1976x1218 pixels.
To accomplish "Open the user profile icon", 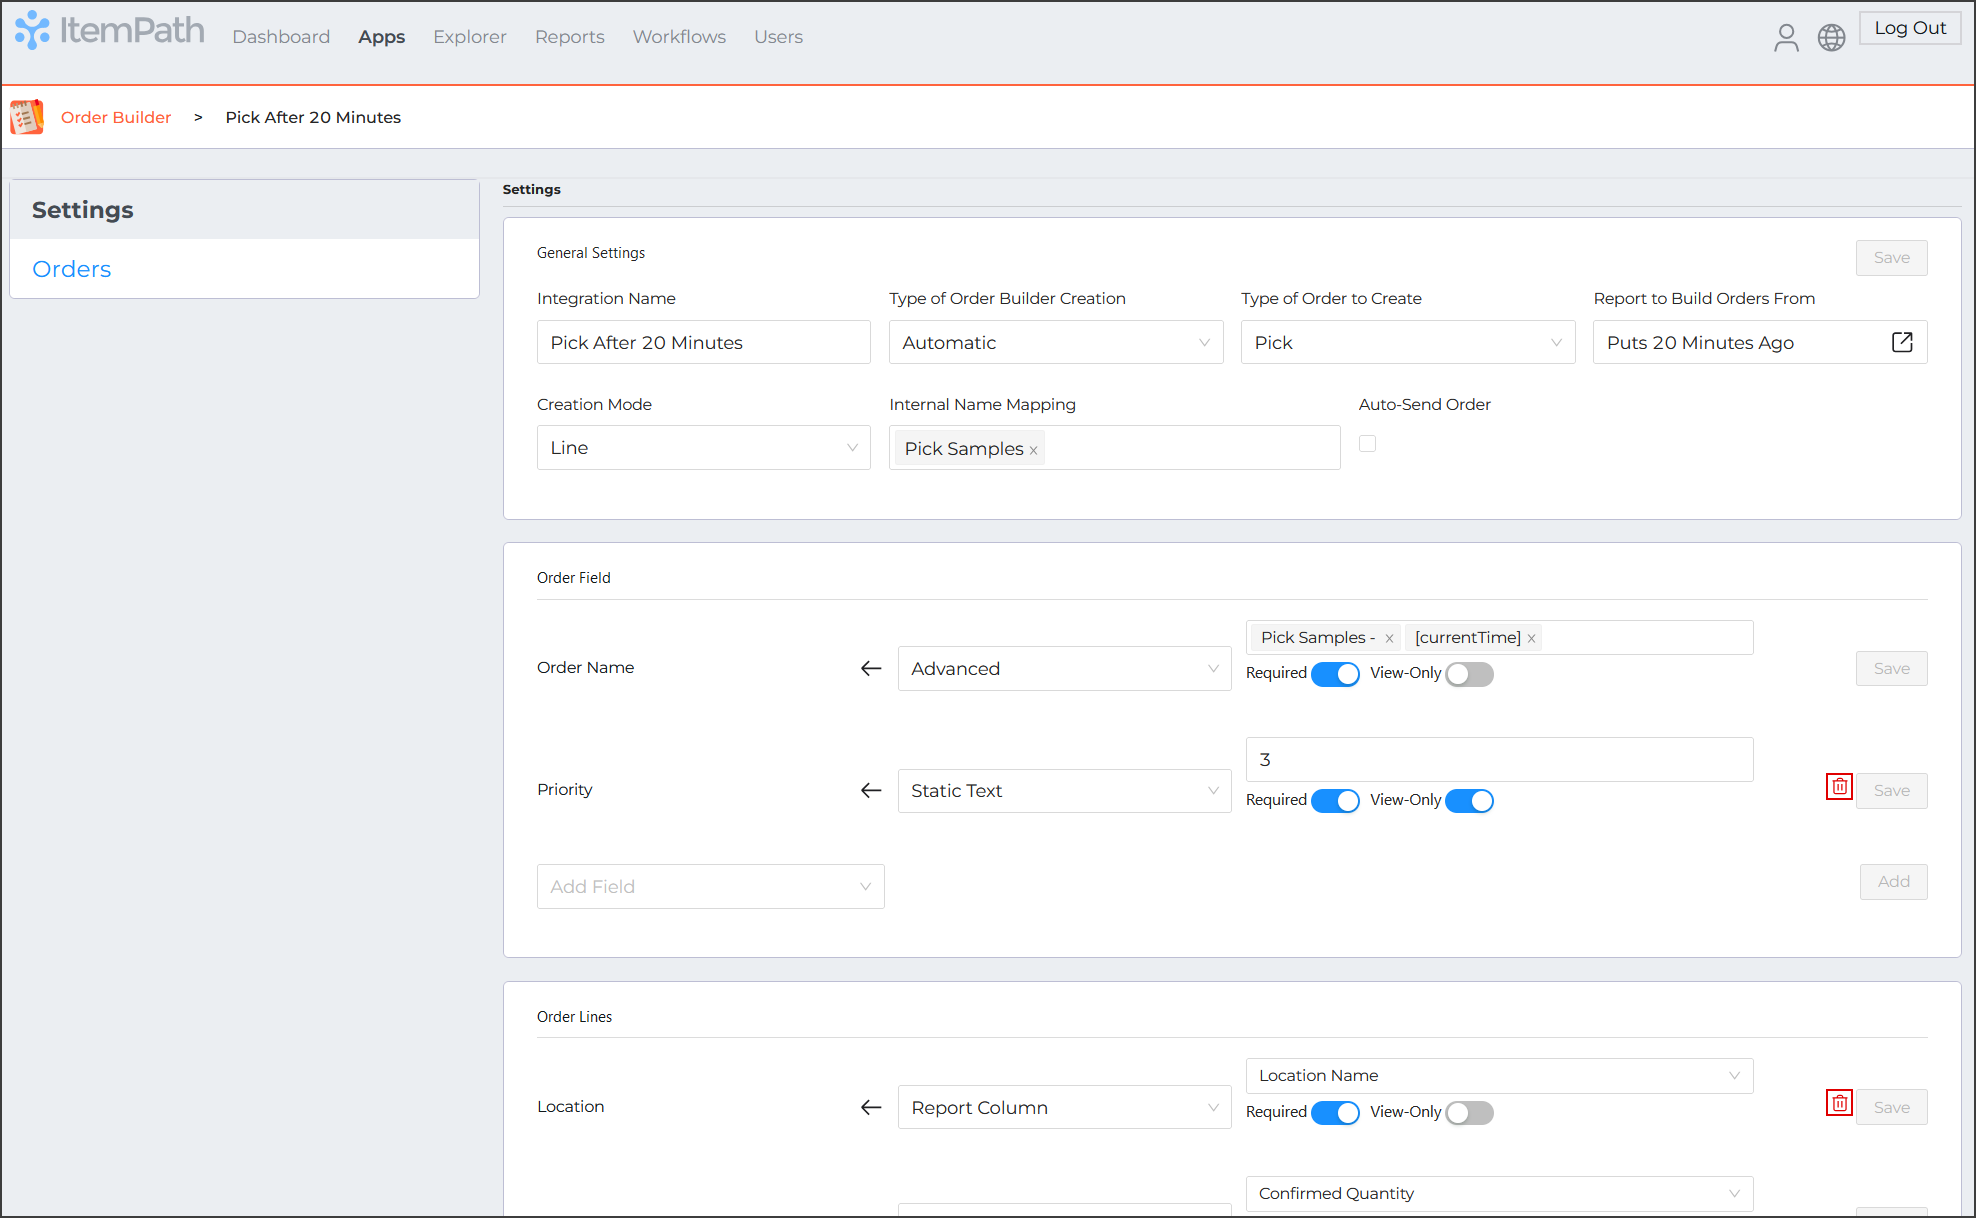I will pos(1786,38).
